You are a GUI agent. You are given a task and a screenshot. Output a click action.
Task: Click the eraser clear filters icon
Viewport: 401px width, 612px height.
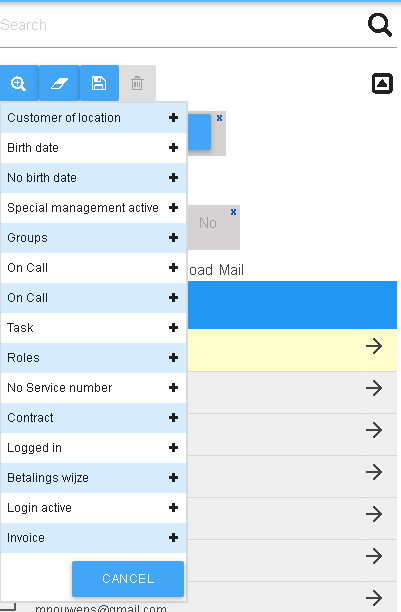point(59,83)
